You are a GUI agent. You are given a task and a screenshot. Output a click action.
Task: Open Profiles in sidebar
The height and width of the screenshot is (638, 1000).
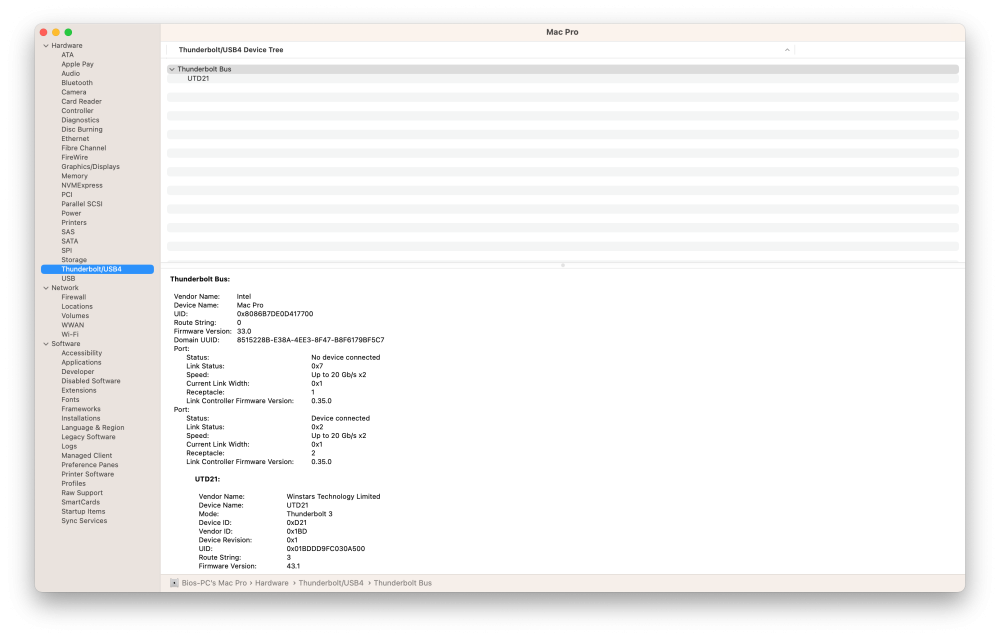pos(73,484)
